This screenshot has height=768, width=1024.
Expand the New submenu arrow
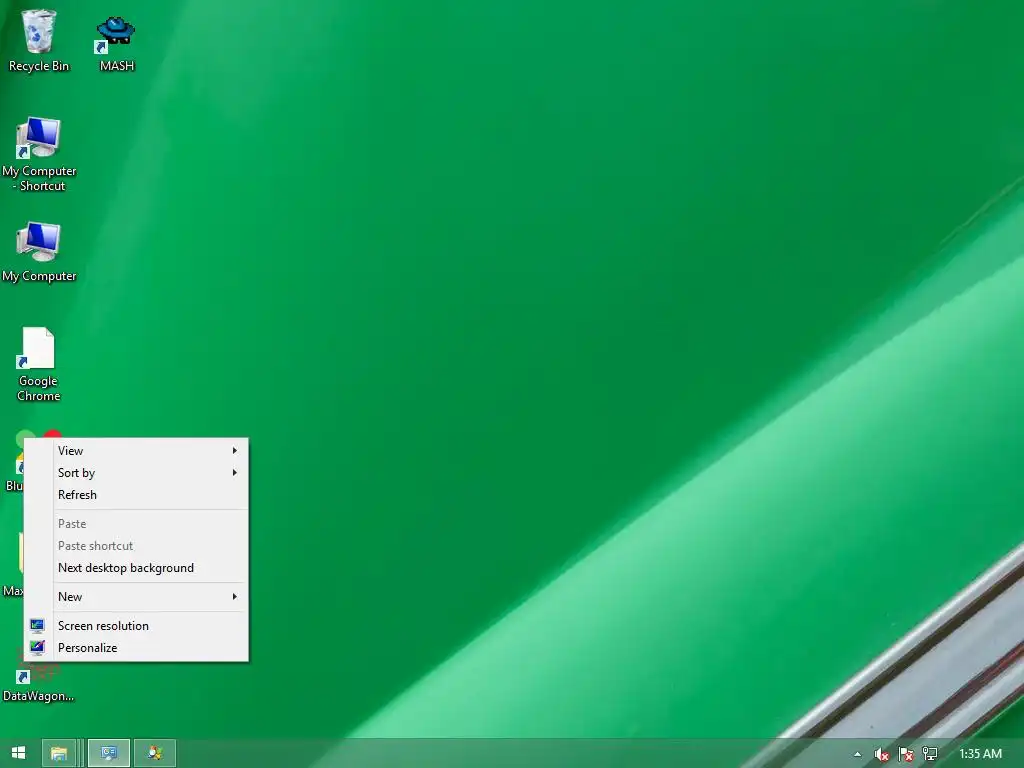pos(234,597)
